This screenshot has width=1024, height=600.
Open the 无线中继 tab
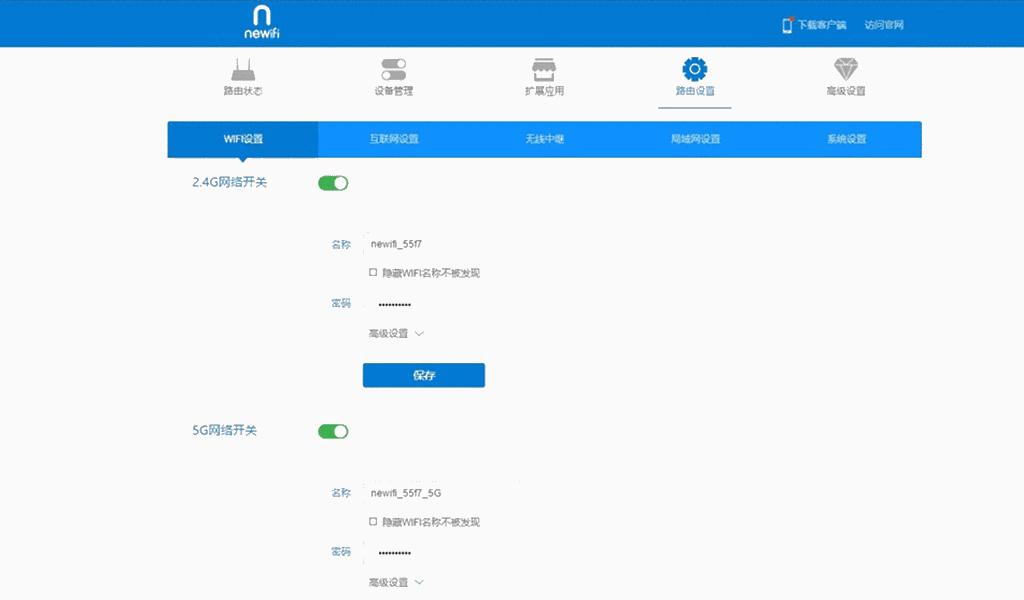pos(545,139)
